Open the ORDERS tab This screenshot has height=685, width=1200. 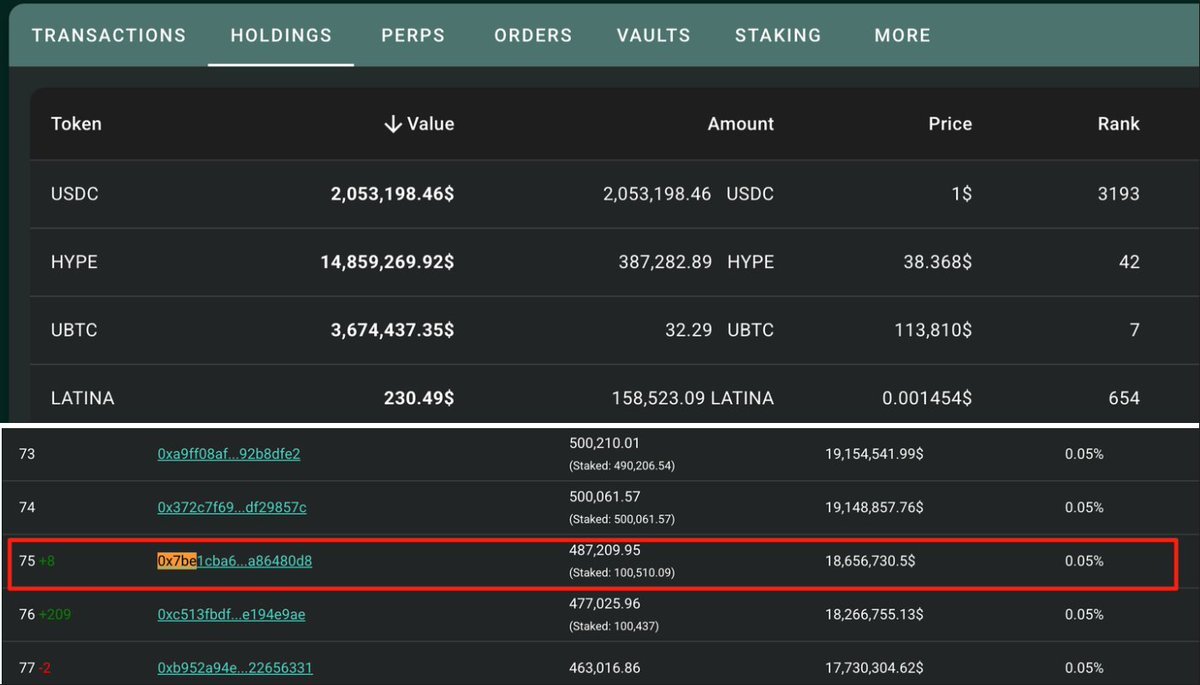[x=533, y=35]
